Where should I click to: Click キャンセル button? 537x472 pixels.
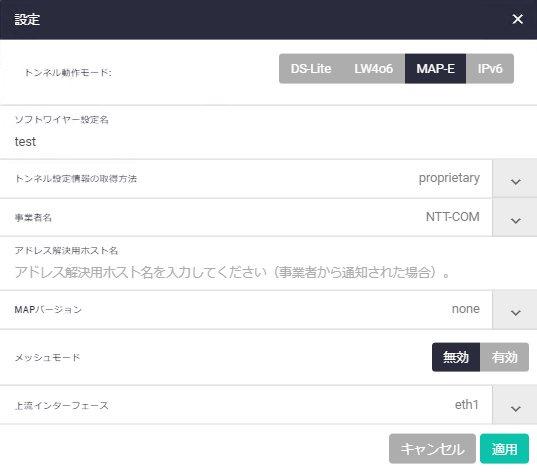pos(432,449)
